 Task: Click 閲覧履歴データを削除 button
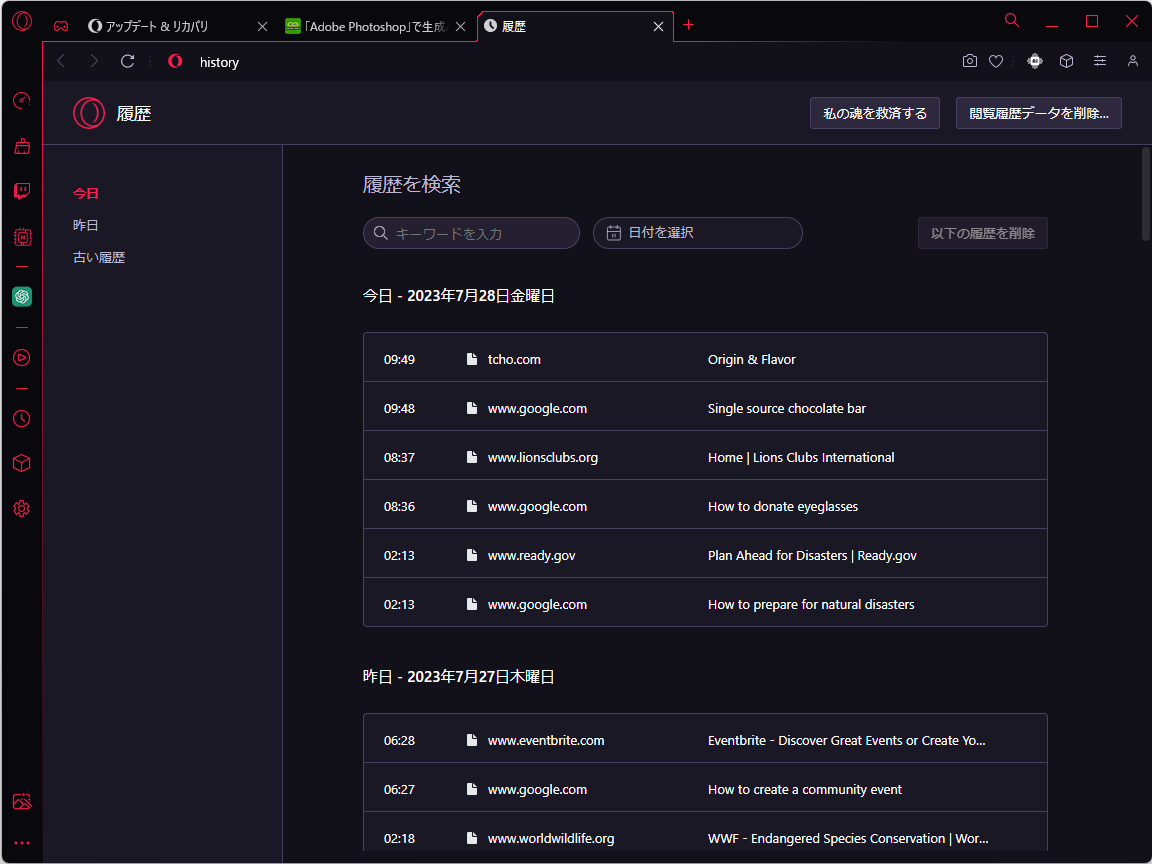[1039, 113]
